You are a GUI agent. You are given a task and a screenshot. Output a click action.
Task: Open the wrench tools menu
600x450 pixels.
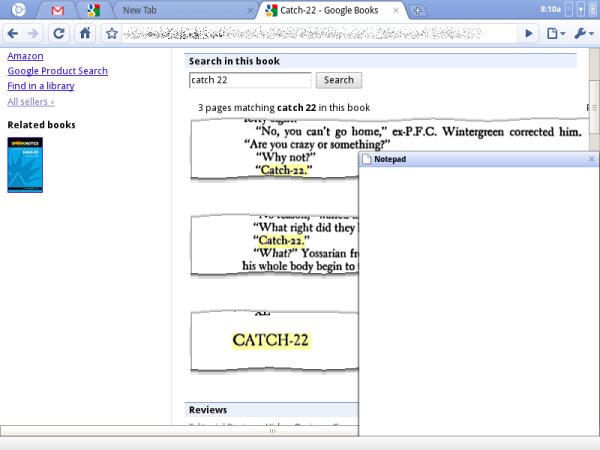coord(584,34)
